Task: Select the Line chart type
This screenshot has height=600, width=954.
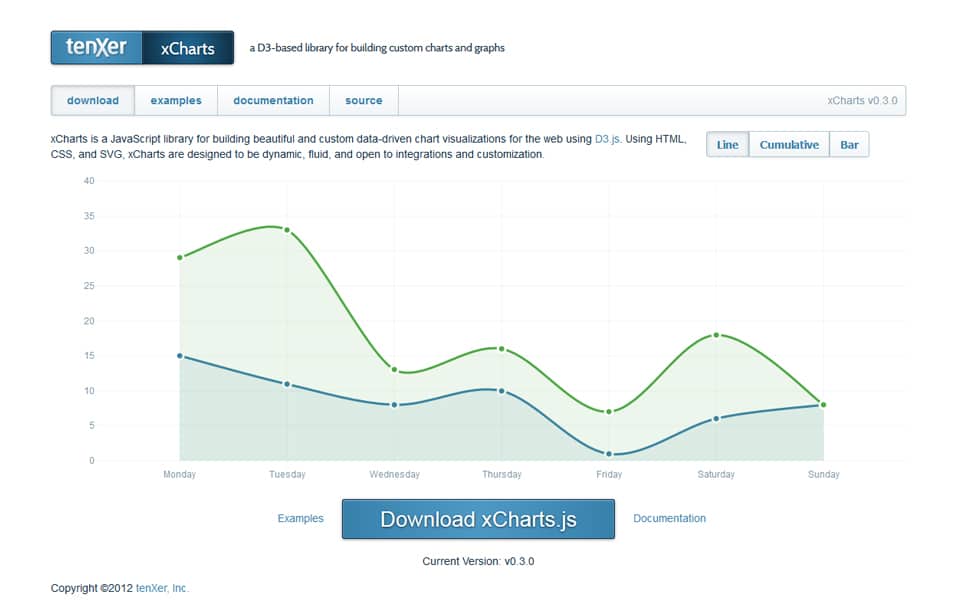Action: point(728,145)
